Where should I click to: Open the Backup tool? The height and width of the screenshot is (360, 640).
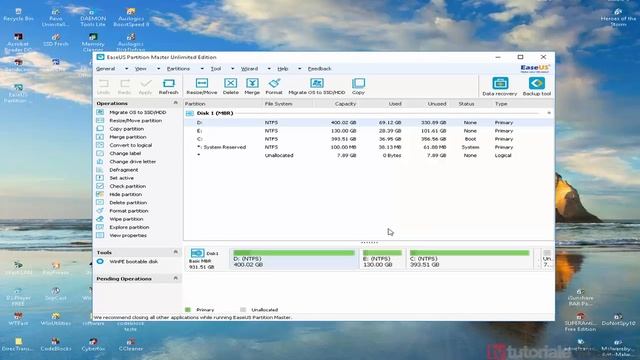pos(537,87)
